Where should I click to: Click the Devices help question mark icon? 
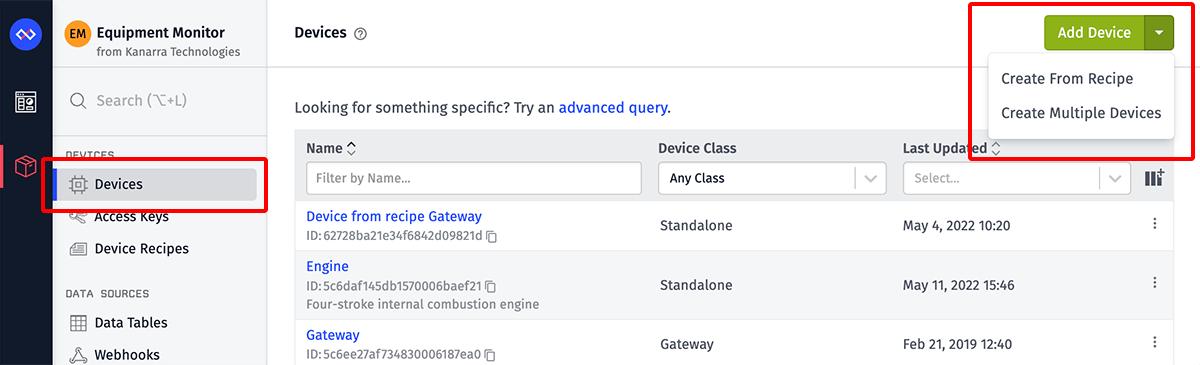(x=361, y=33)
